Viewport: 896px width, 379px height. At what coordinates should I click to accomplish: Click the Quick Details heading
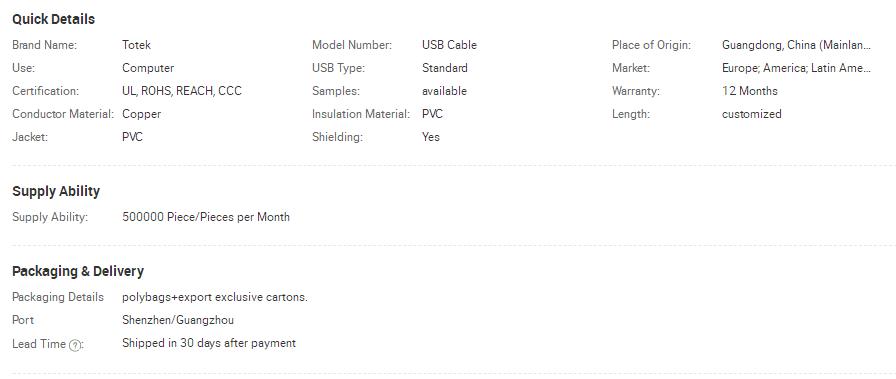pyautogui.click(x=53, y=19)
